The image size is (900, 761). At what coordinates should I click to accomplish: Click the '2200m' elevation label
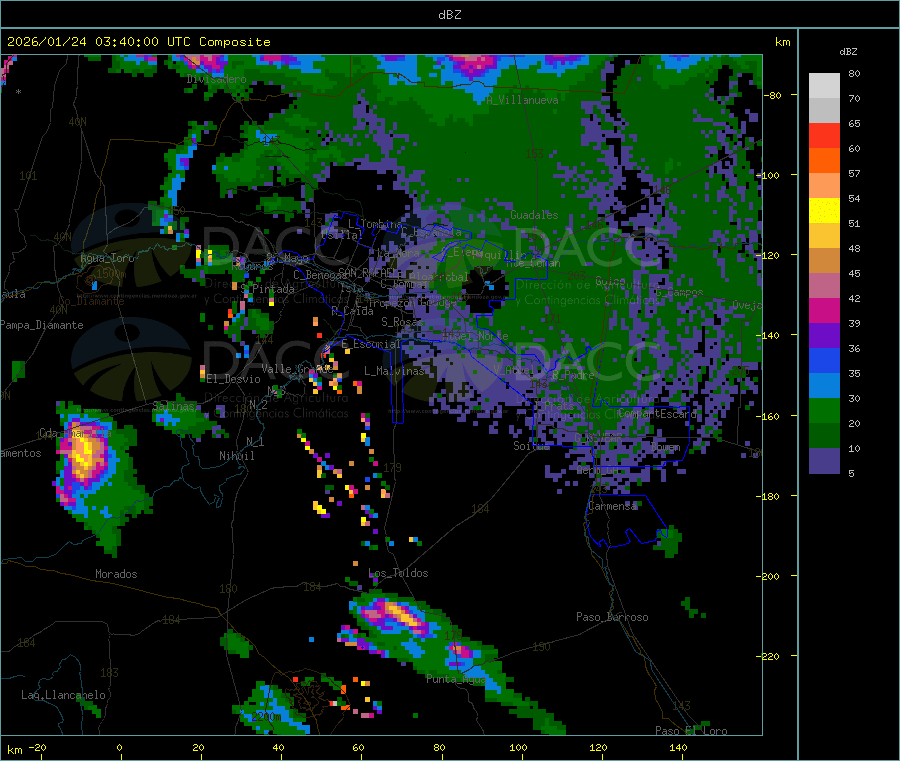click(266, 717)
